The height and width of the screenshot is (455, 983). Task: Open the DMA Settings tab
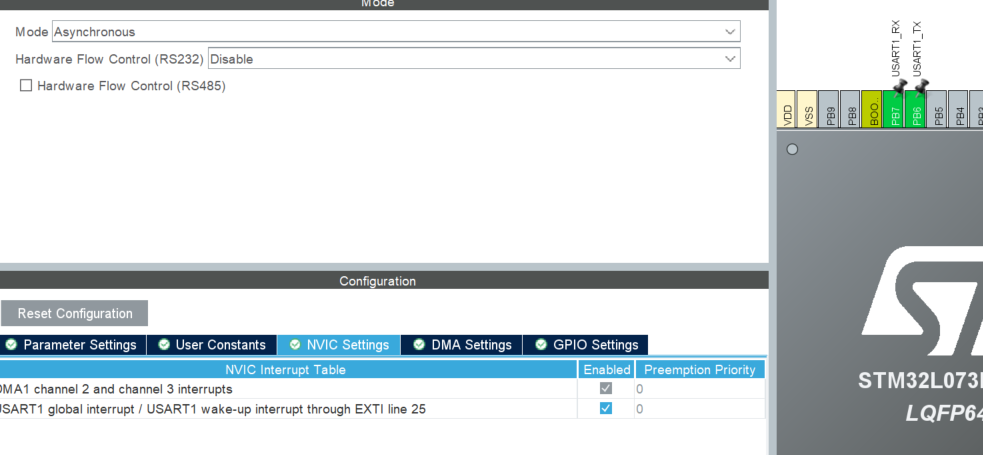pos(462,345)
